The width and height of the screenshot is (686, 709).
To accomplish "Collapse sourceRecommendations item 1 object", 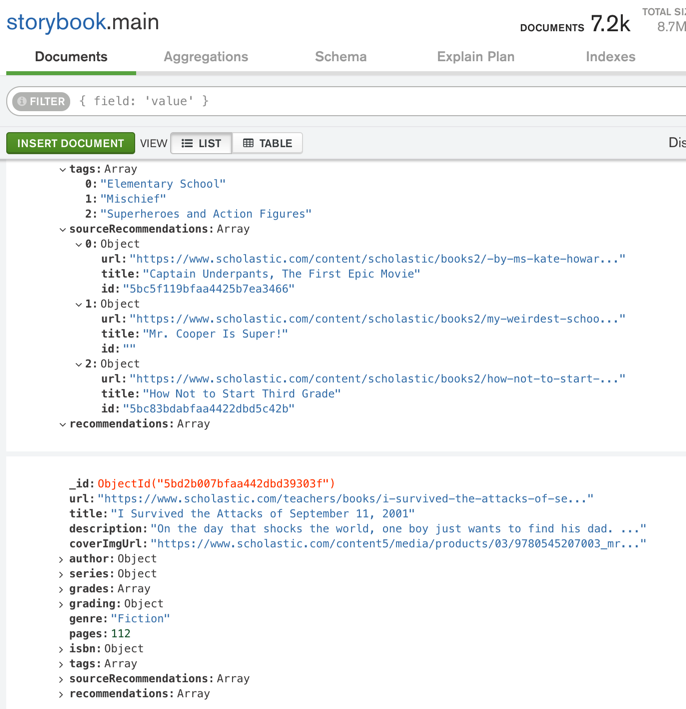I will coord(78,305).
